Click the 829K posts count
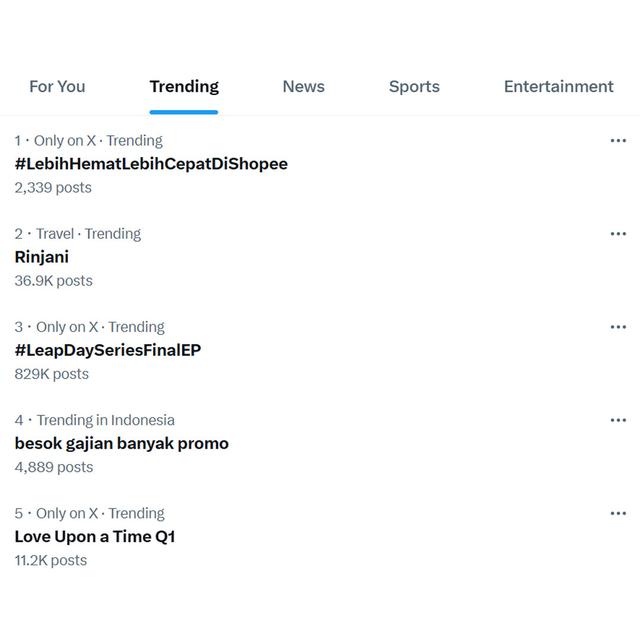The height and width of the screenshot is (640, 640). coord(51,374)
